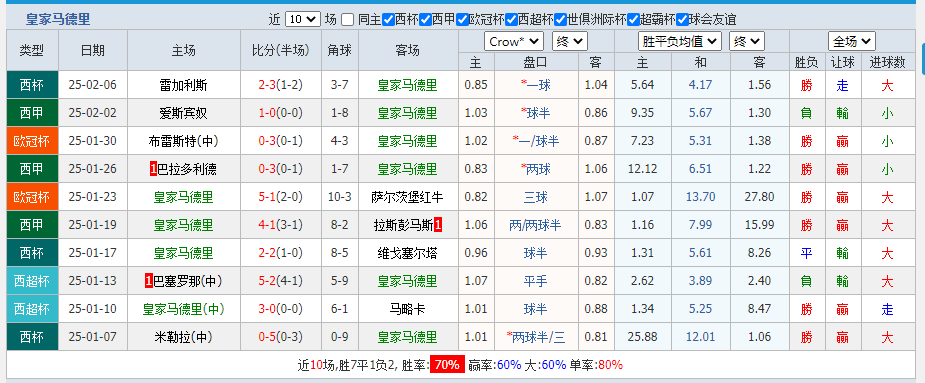Uncheck the 超霸杯 filter checkbox
The width and height of the screenshot is (925, 383).
(634, 19)
